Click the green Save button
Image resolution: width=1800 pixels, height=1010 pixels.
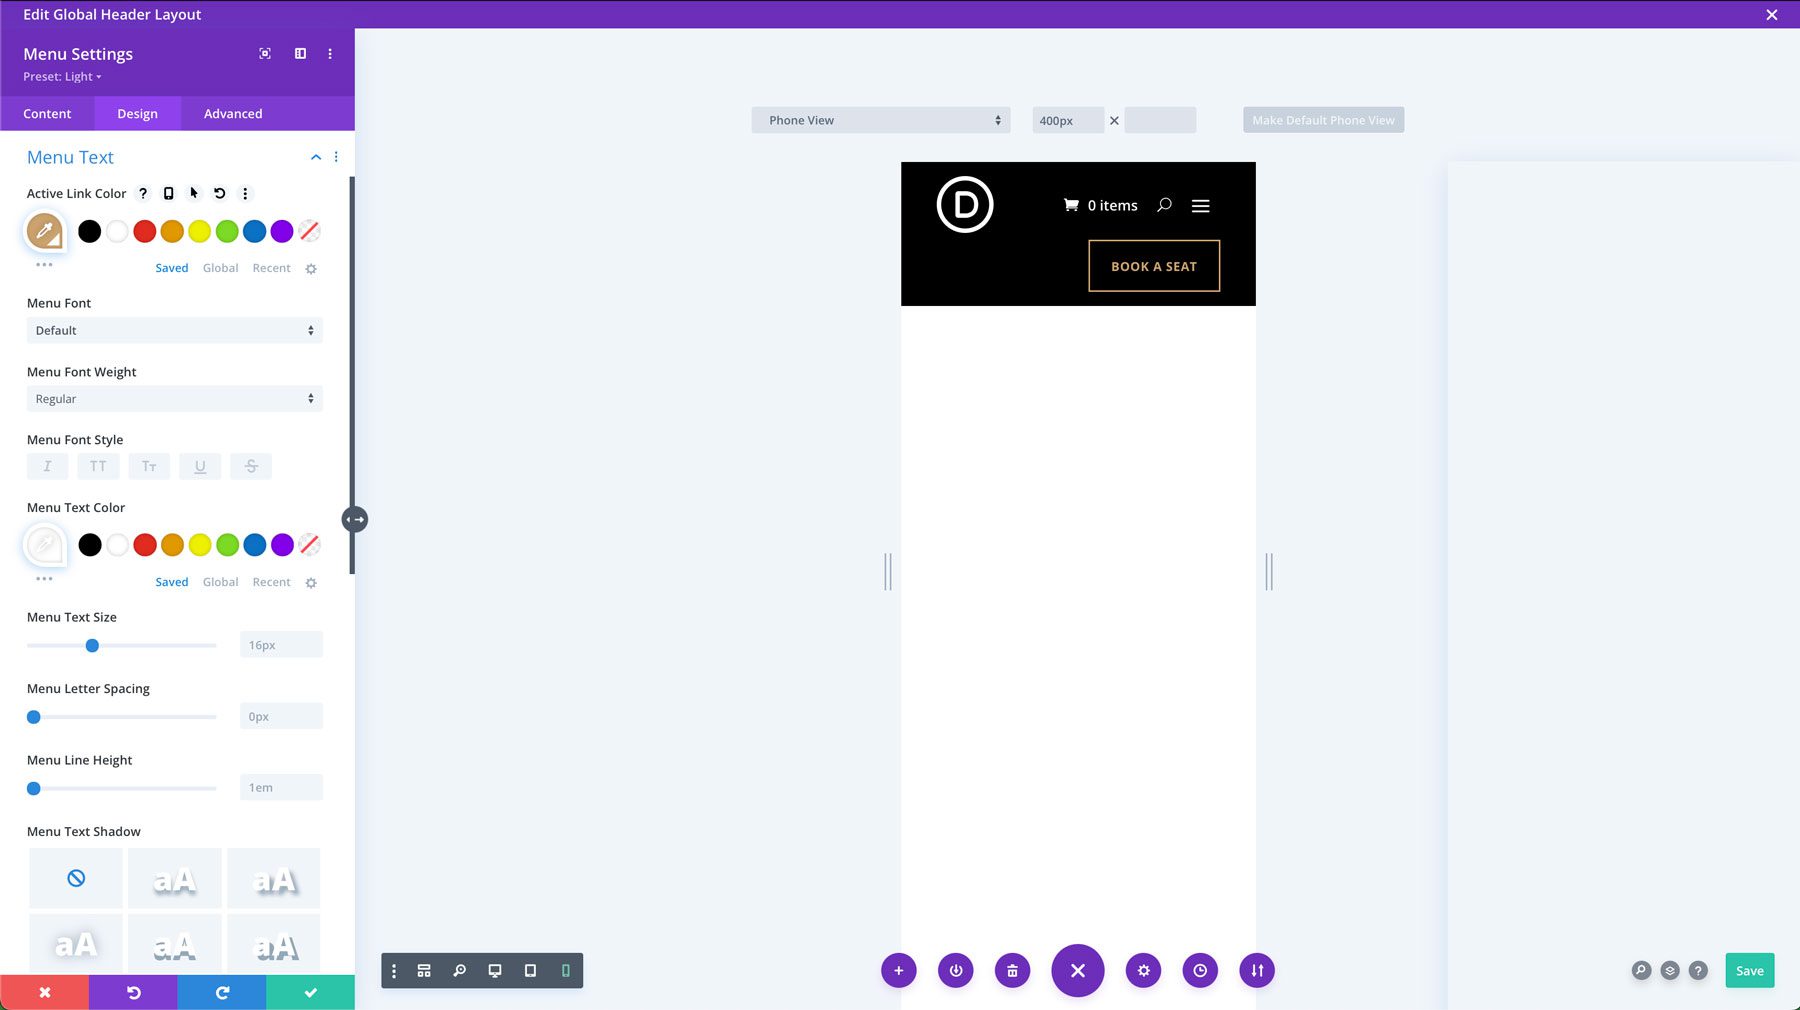[x=1748, y=970]
